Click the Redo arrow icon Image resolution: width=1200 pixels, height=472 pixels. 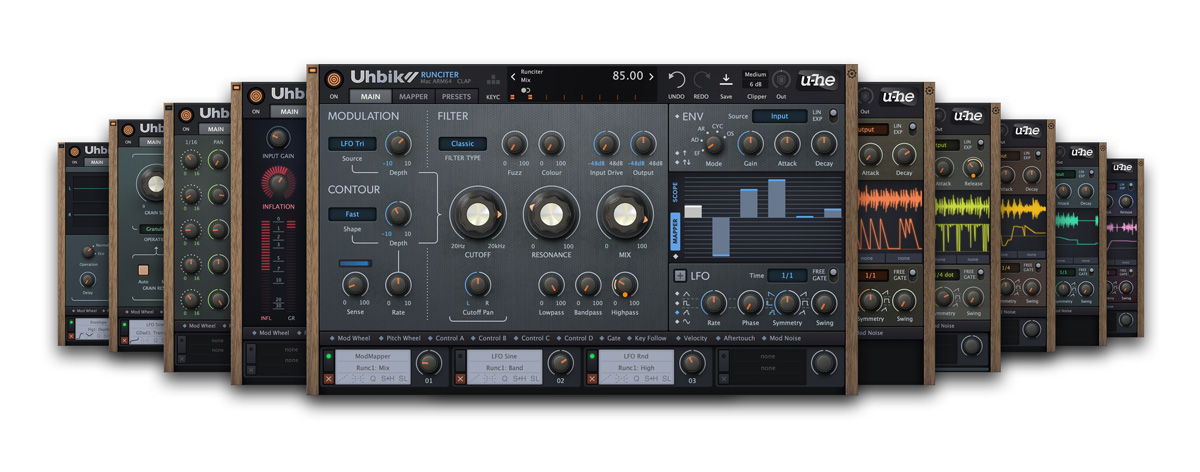tap(701, 79)
